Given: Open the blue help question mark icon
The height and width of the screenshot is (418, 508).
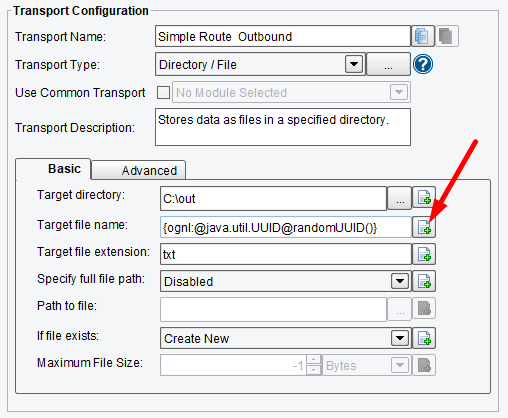Looking at the screenshot, I should coord(423,64).
